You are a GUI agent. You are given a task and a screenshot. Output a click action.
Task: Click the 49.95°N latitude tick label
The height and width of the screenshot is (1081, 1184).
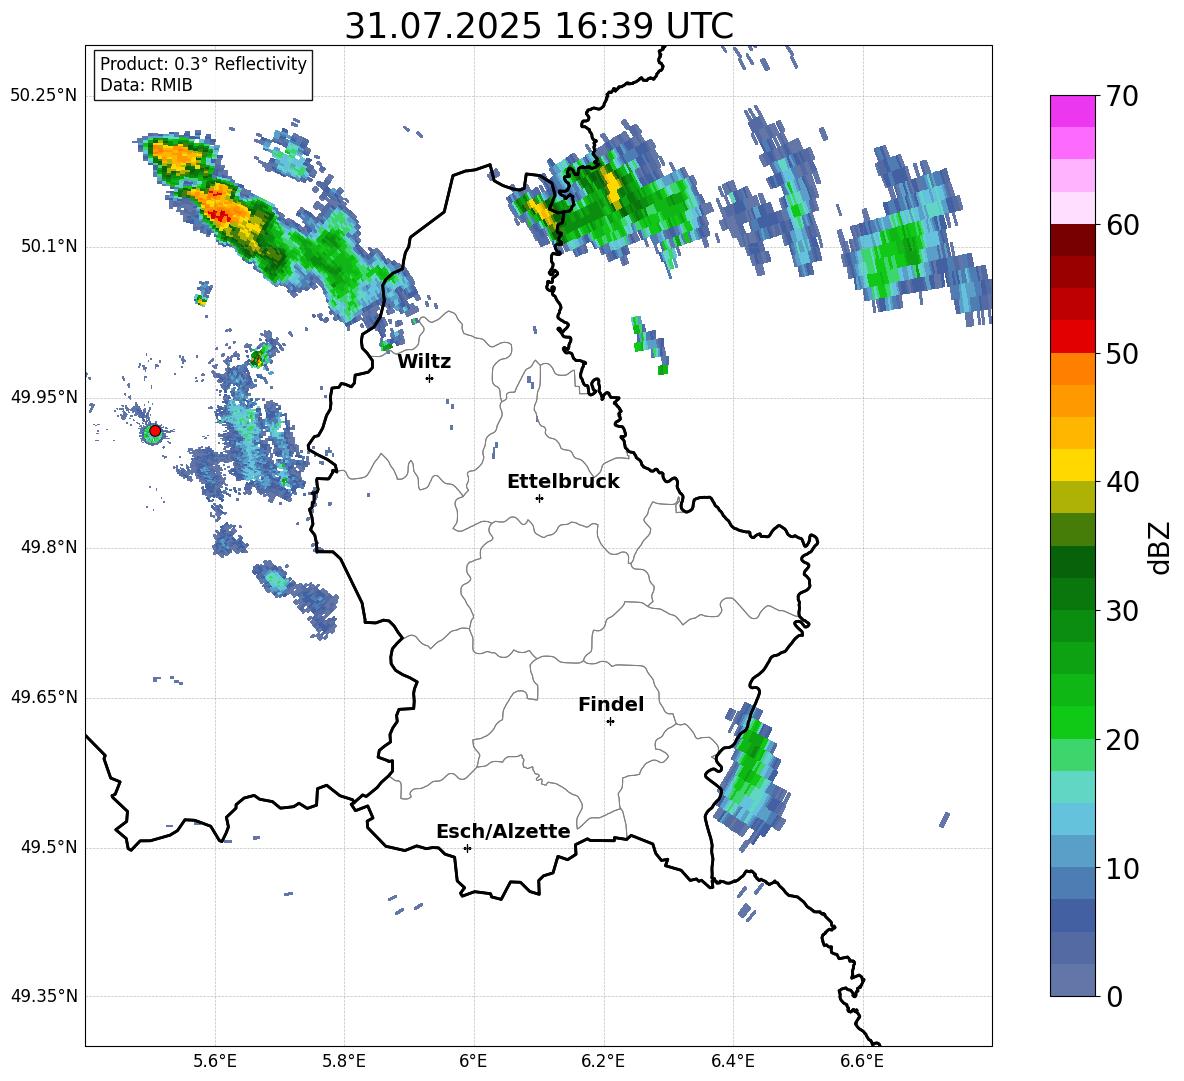tap(44, 398)
